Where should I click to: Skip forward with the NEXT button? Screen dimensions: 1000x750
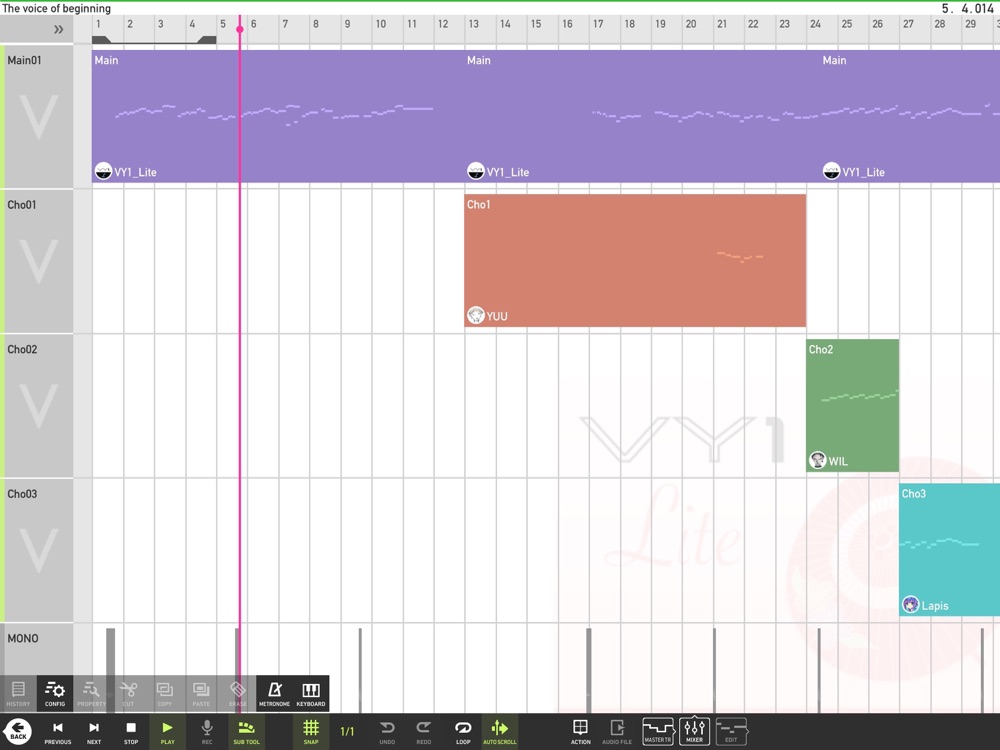point(94,732)
